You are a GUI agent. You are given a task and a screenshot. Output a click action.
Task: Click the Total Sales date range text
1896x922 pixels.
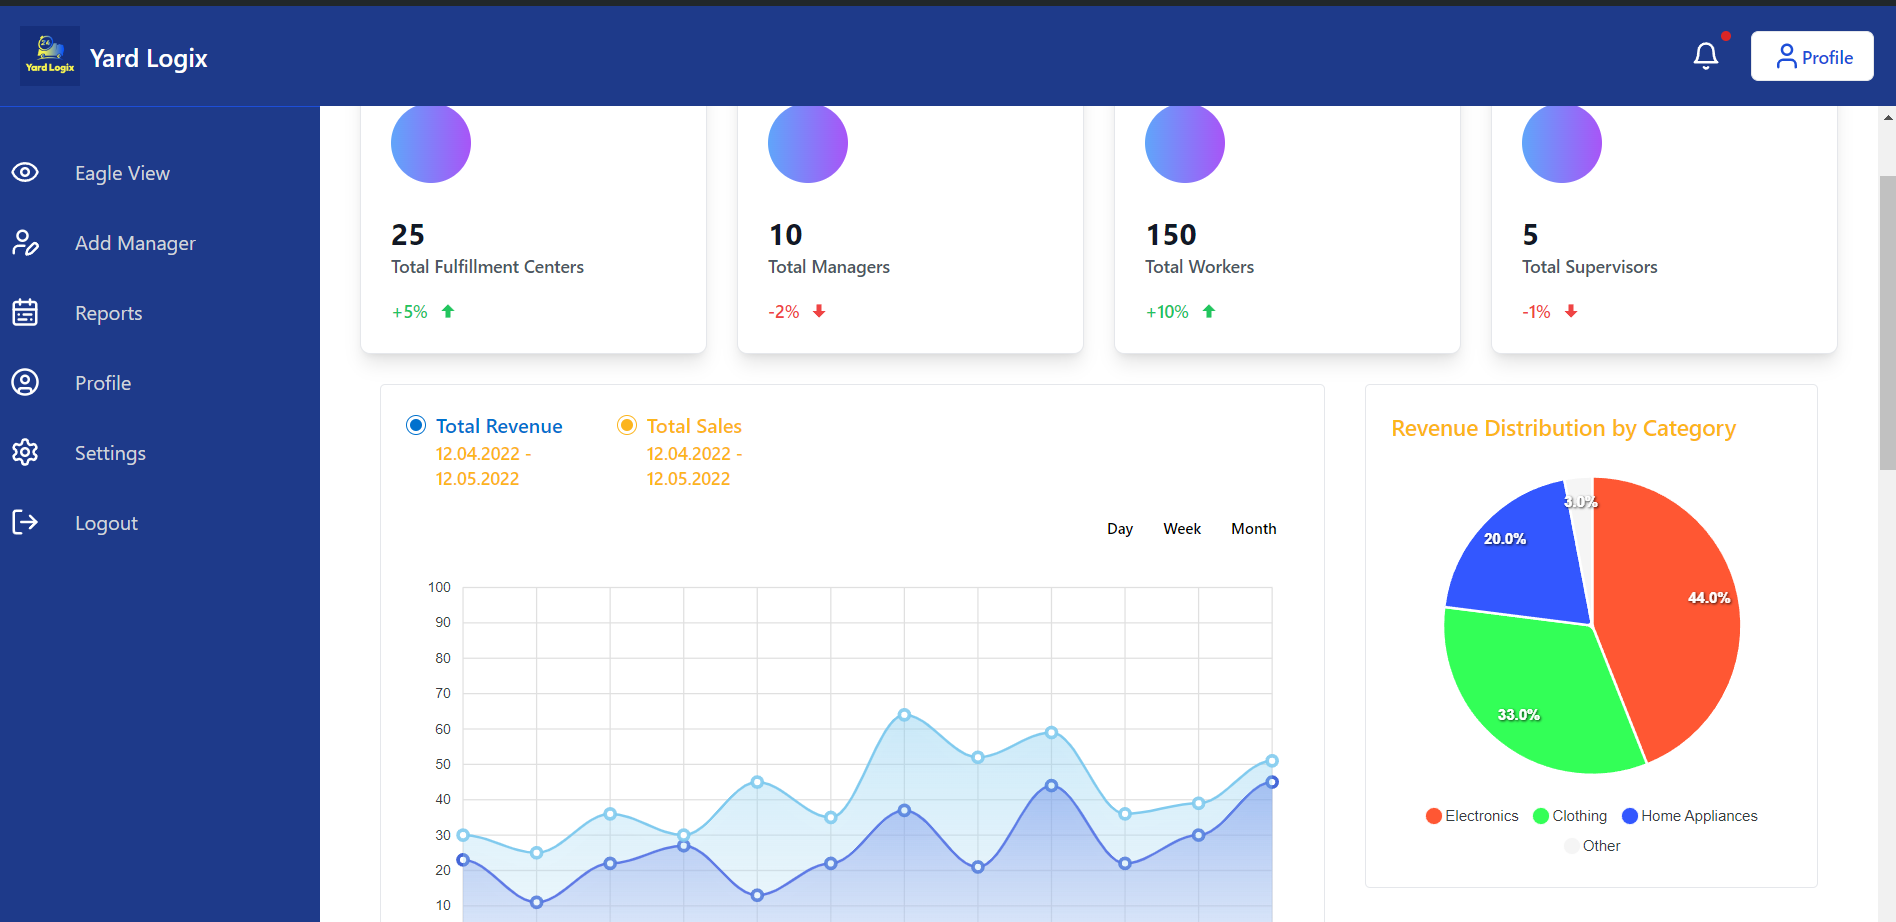click(x=694, y=466)
